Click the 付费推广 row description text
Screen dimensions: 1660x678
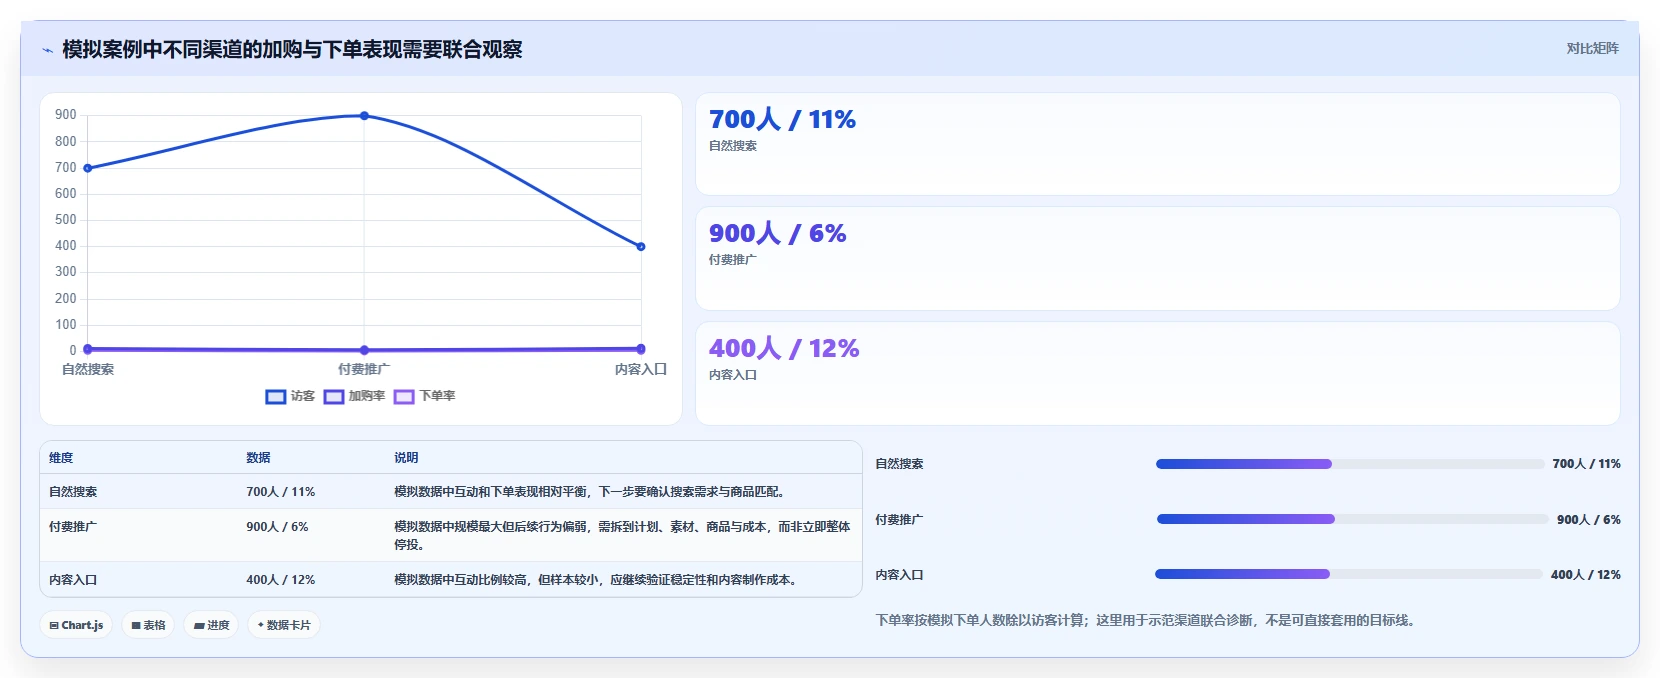tap(622, 535)
